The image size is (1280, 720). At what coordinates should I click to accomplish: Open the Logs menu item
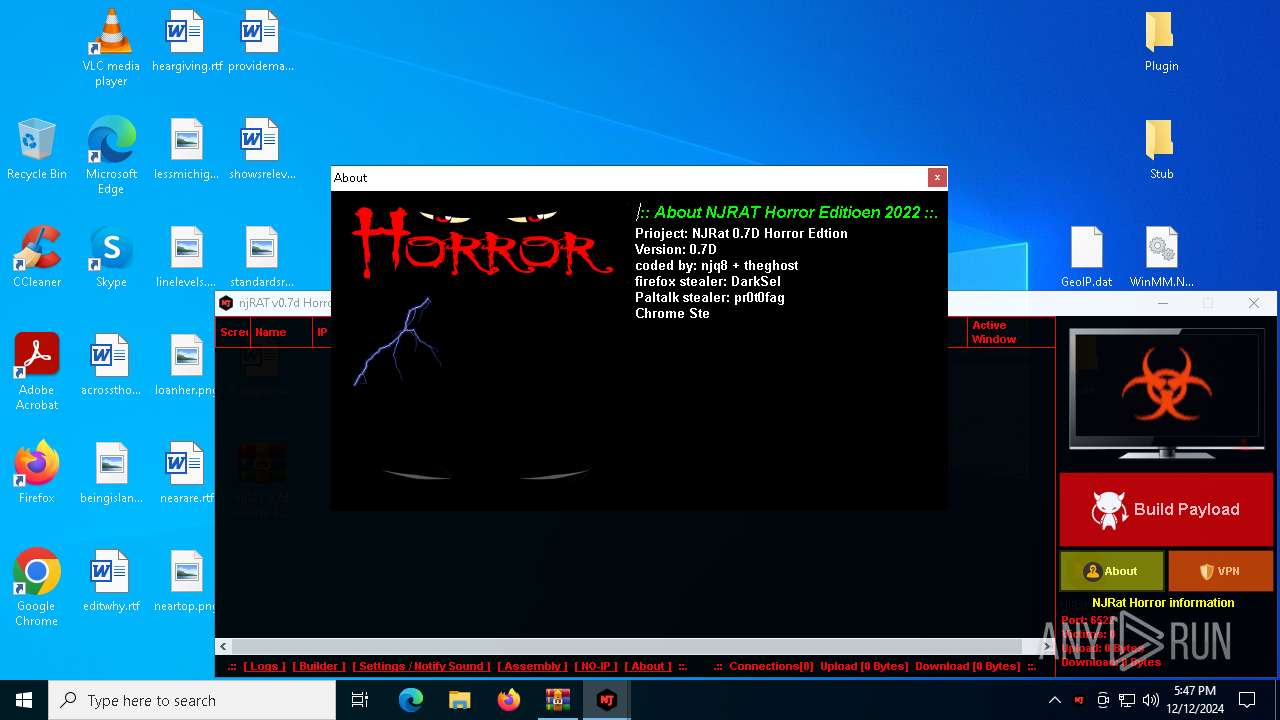click(x=264, y=666)
